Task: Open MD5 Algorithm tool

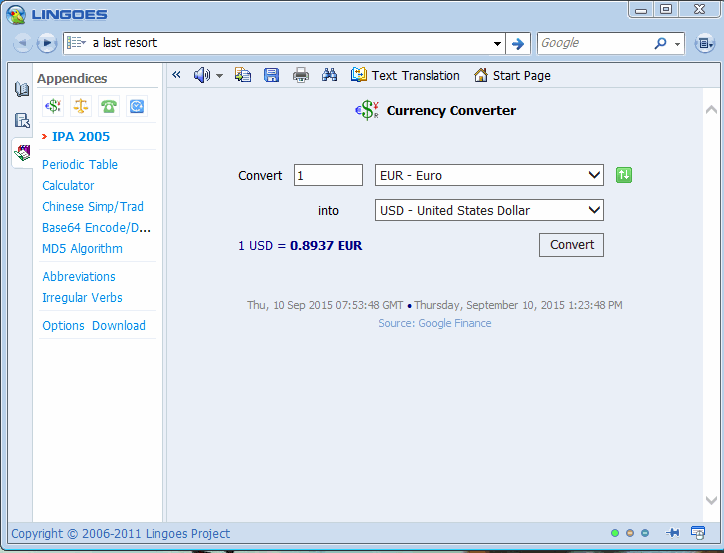Action: [82, 249]
